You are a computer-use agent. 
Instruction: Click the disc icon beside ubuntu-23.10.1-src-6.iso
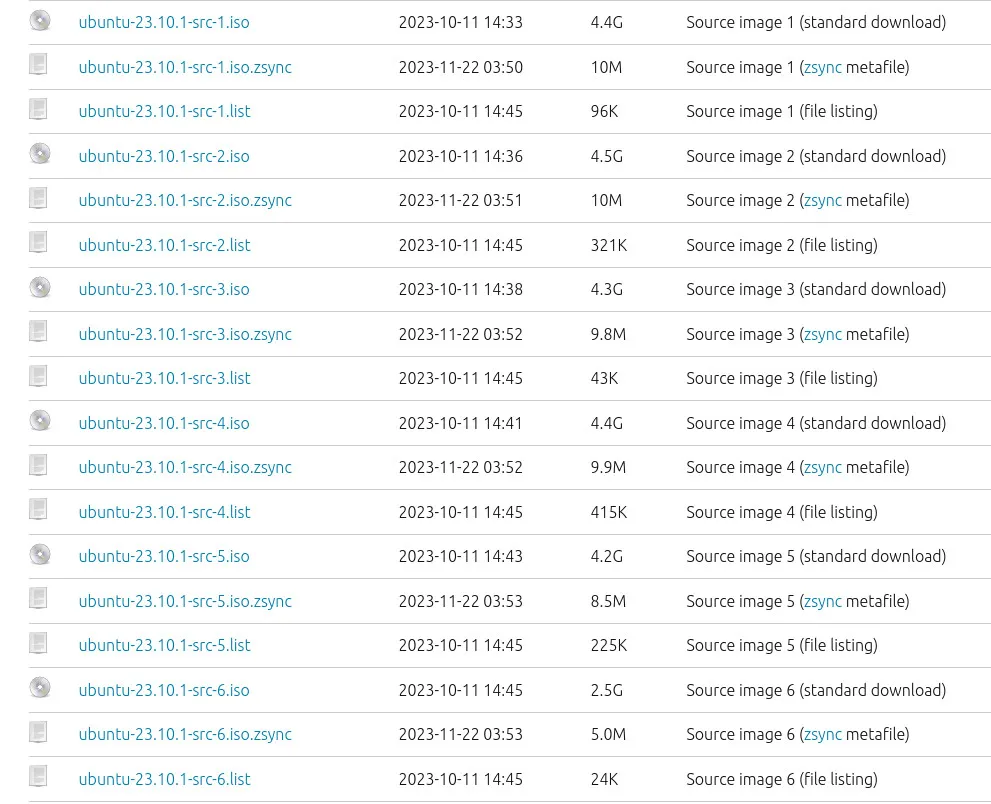(x=39, y=689)
